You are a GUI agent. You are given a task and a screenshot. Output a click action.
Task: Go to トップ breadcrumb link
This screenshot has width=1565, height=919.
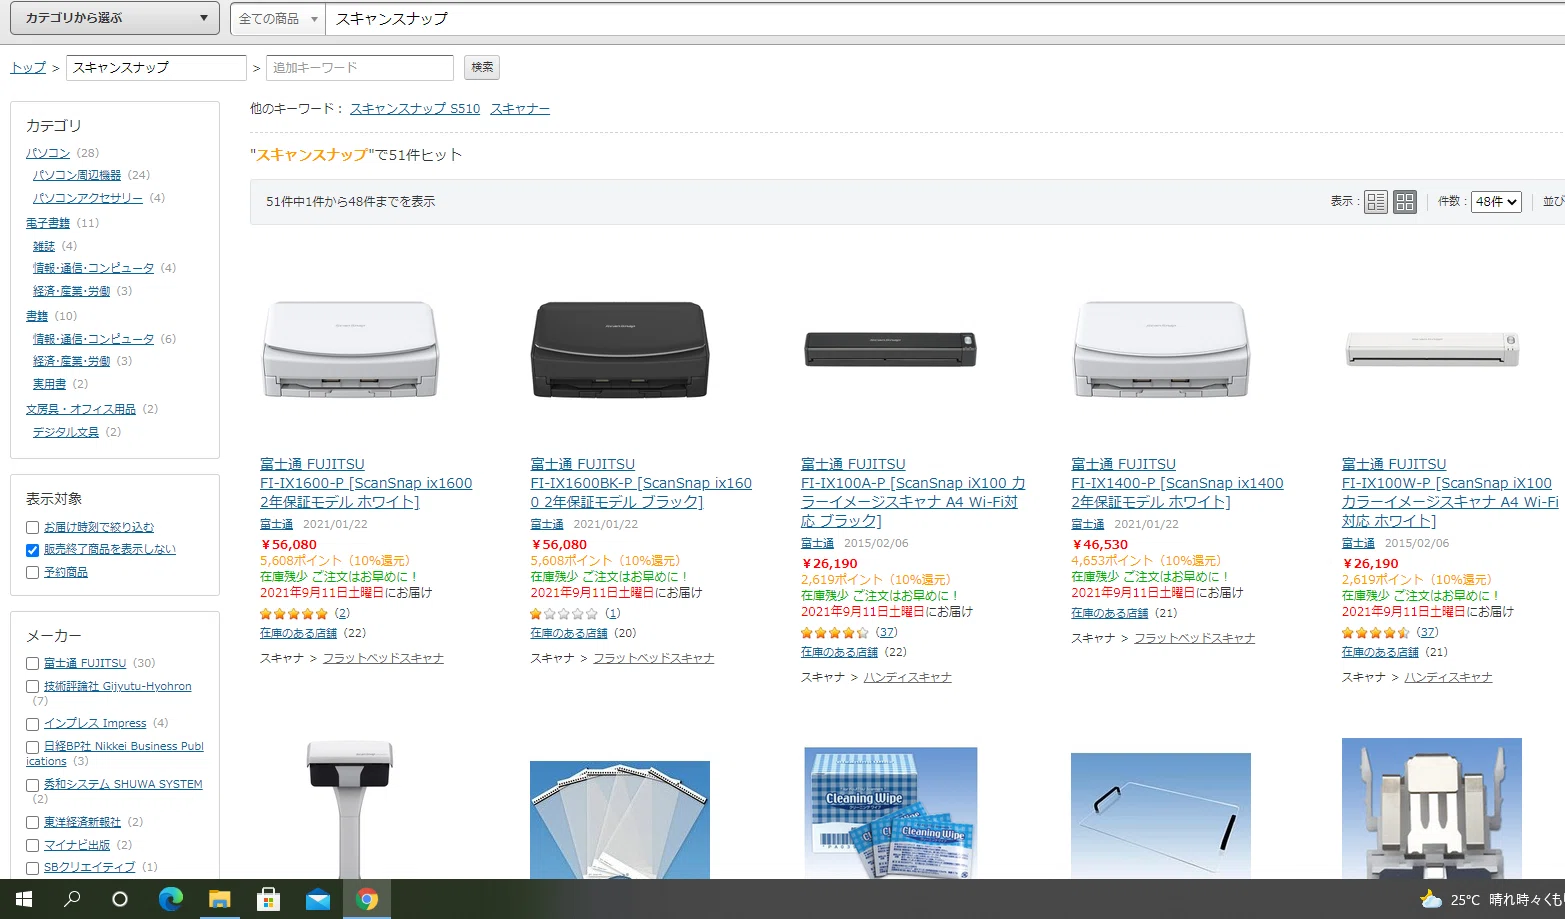coord(28,68)
